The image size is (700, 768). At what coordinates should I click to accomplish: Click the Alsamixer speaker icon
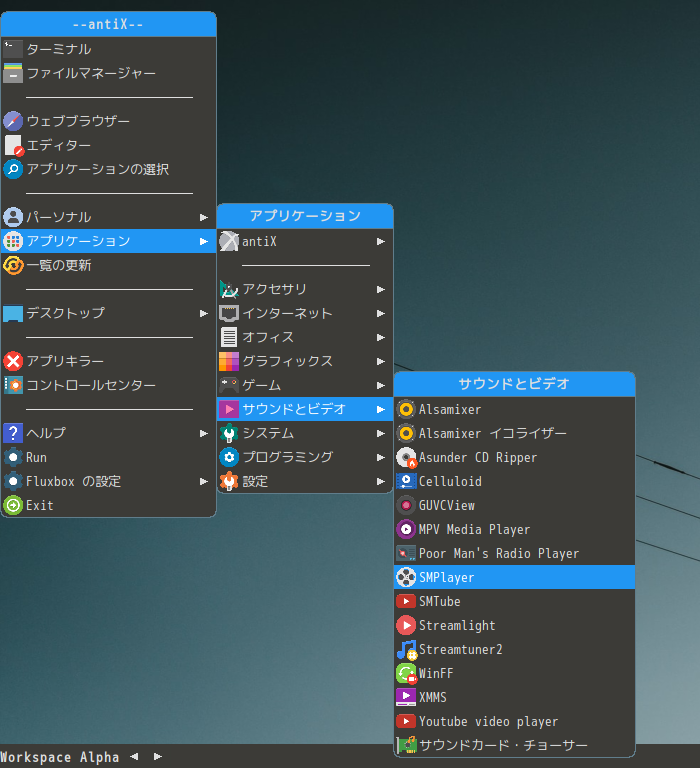tap(406, 409)
